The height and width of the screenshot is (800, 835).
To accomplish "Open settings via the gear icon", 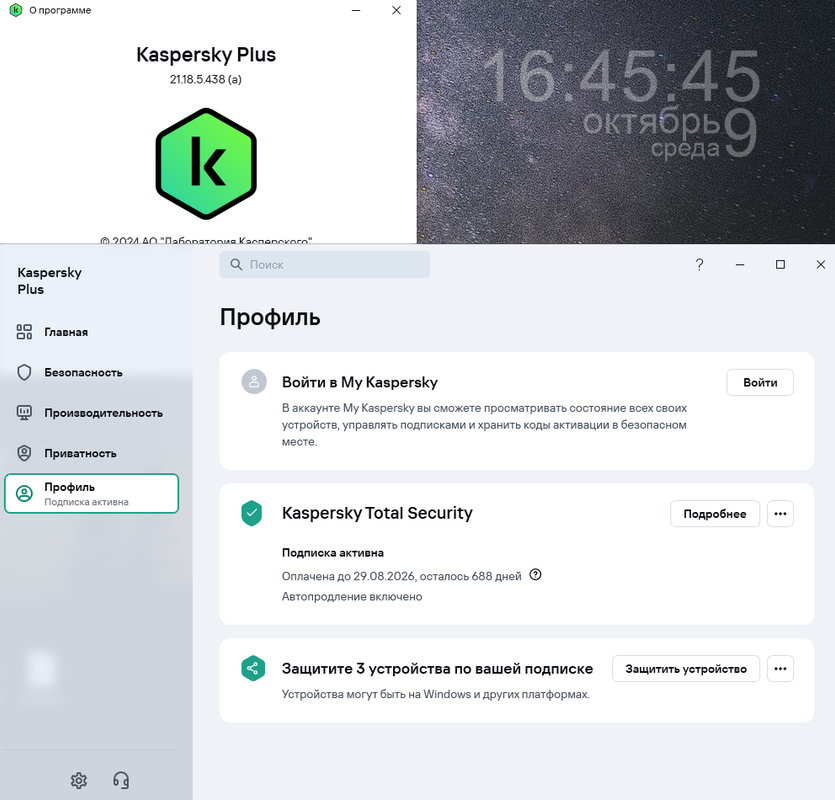I will (x=79, y=780).
